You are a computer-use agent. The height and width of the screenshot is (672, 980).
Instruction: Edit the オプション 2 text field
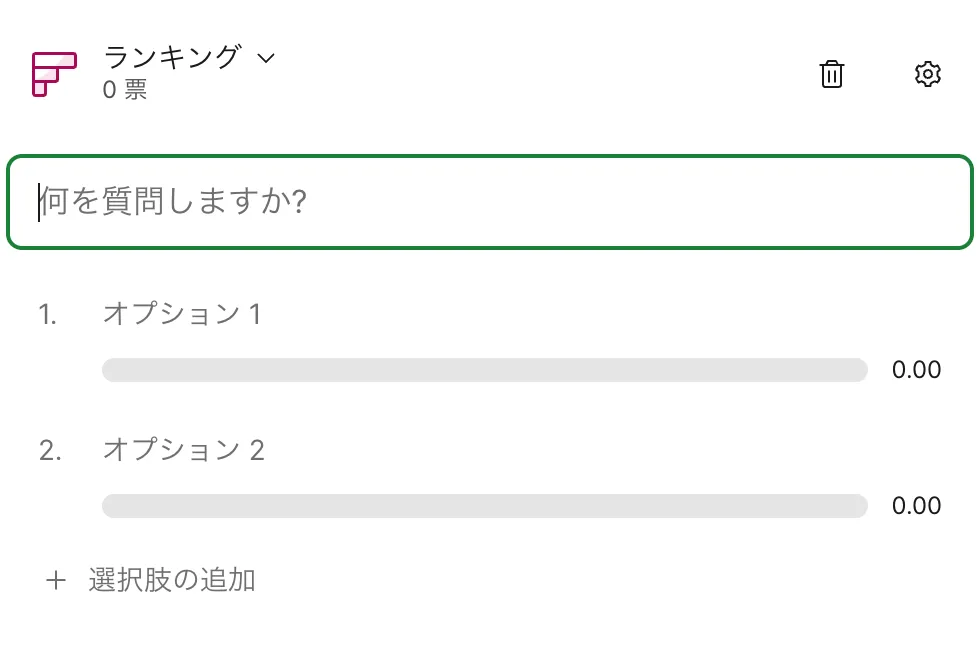tap(183, 450)
